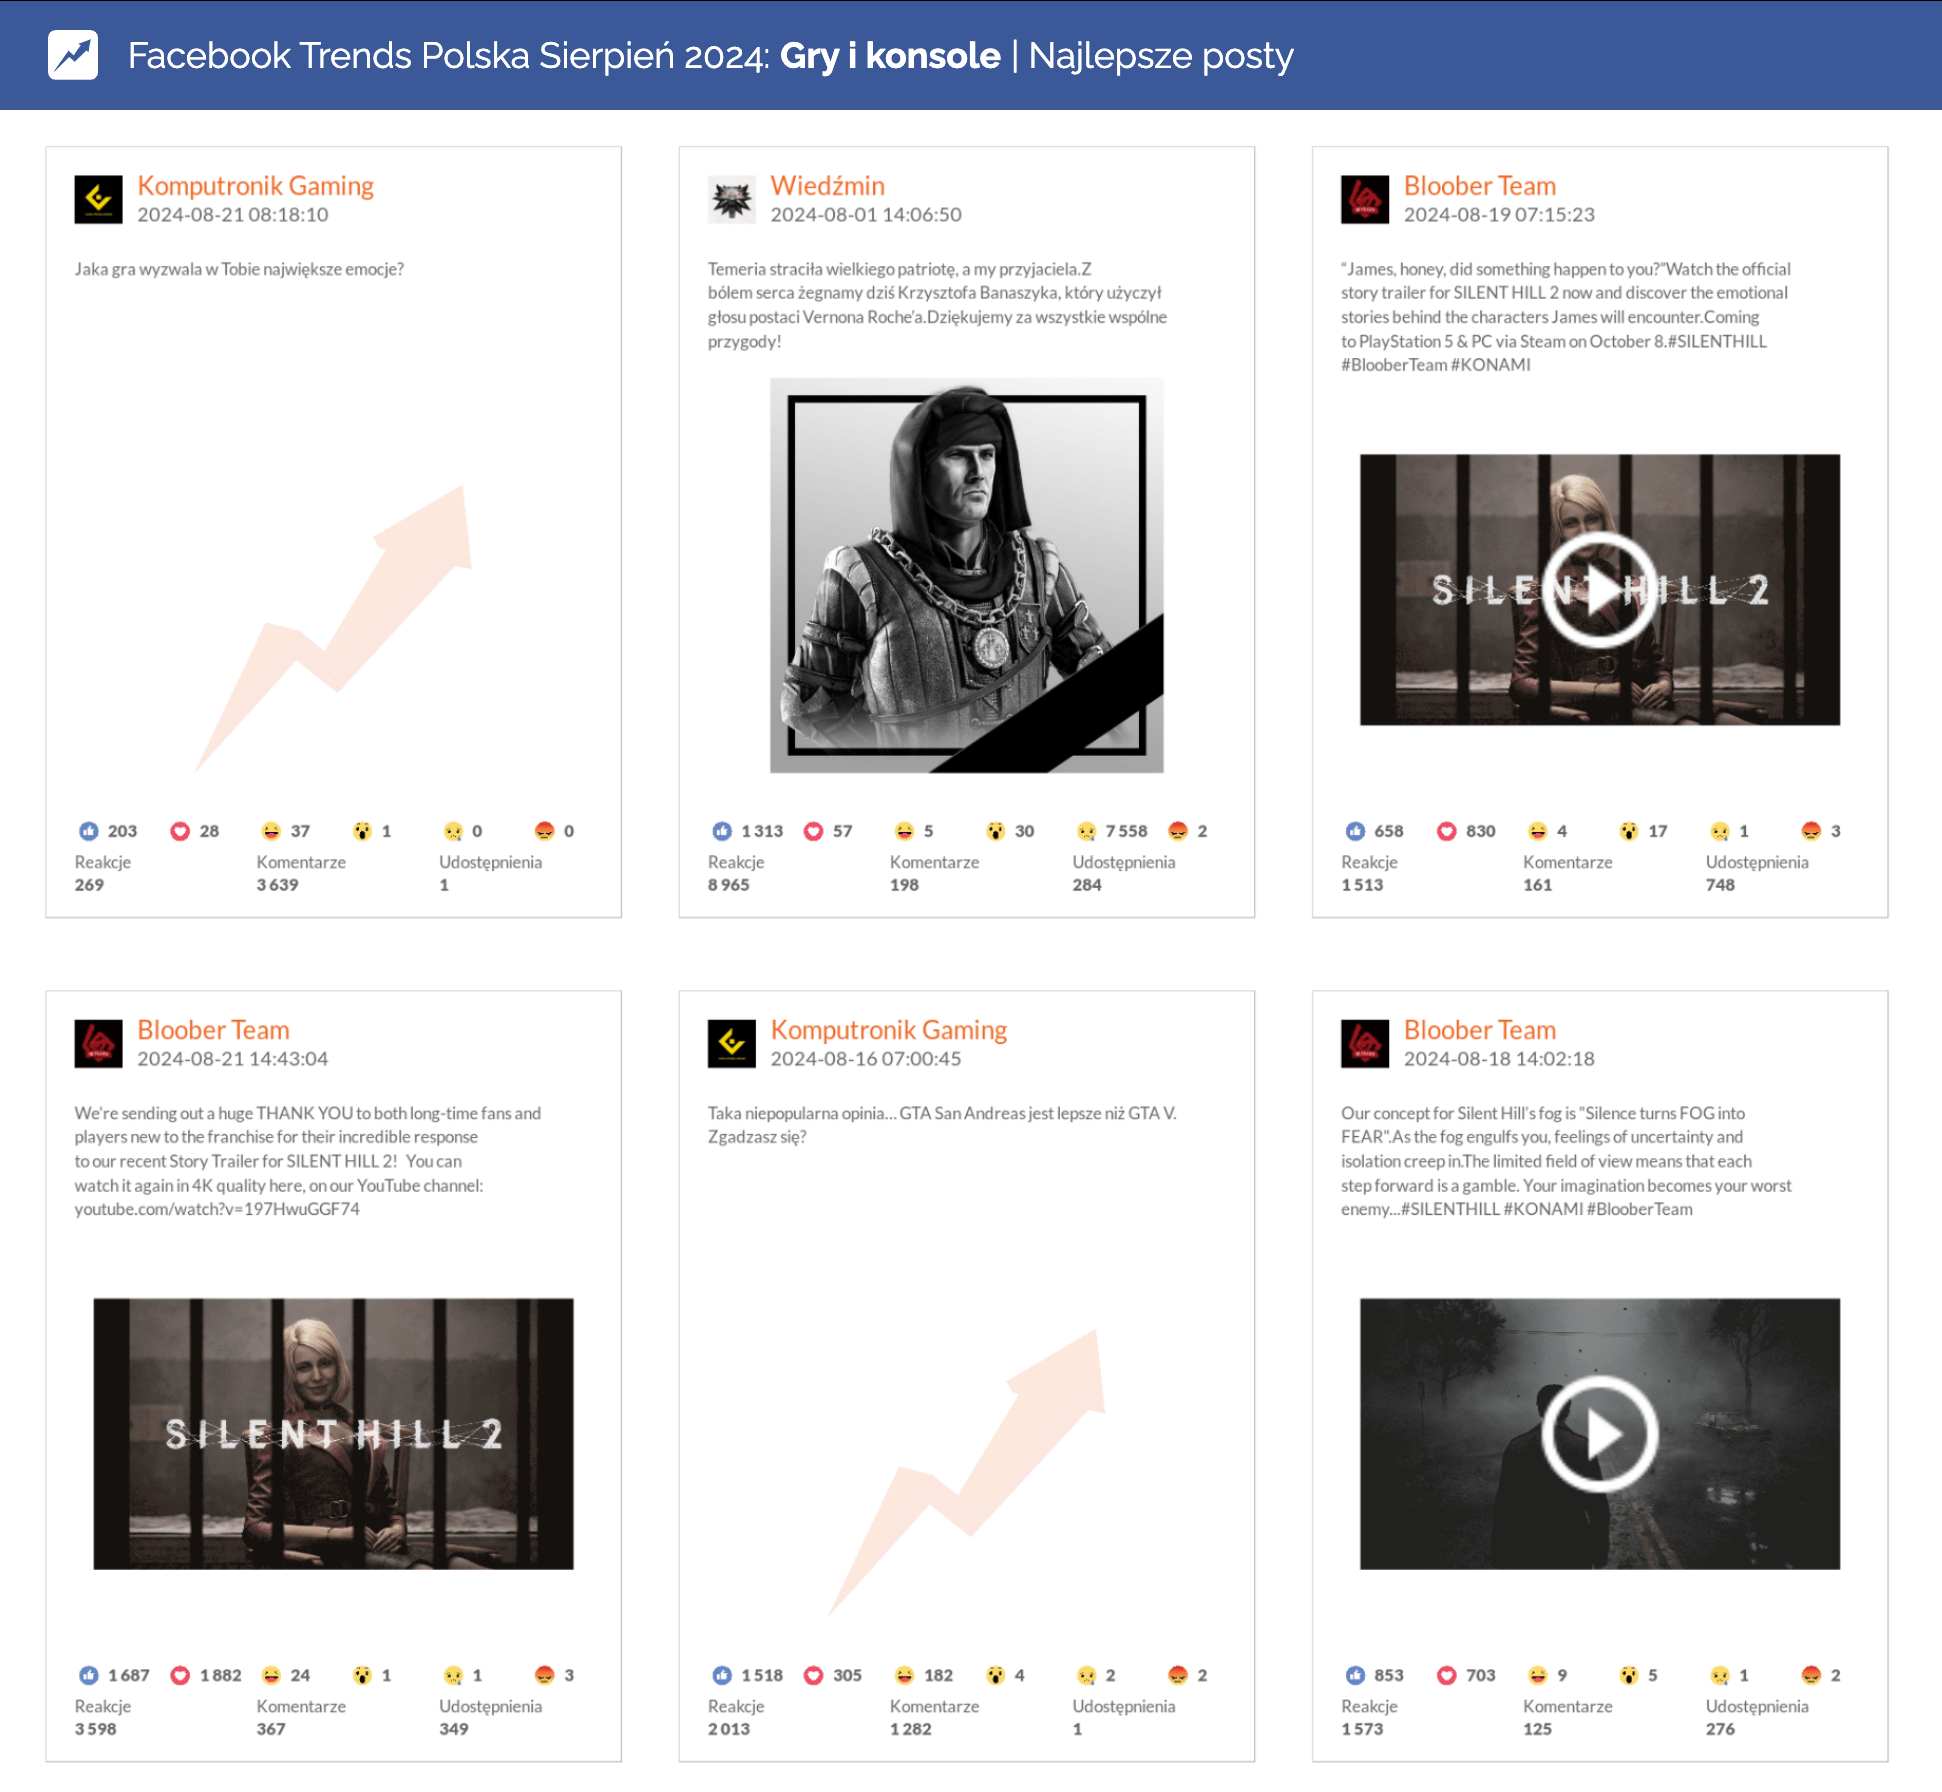Click timestamp 2024-08-16 07:00:45
The height and width of the screenshot is (1792, 1942).
pos(866,1059)
